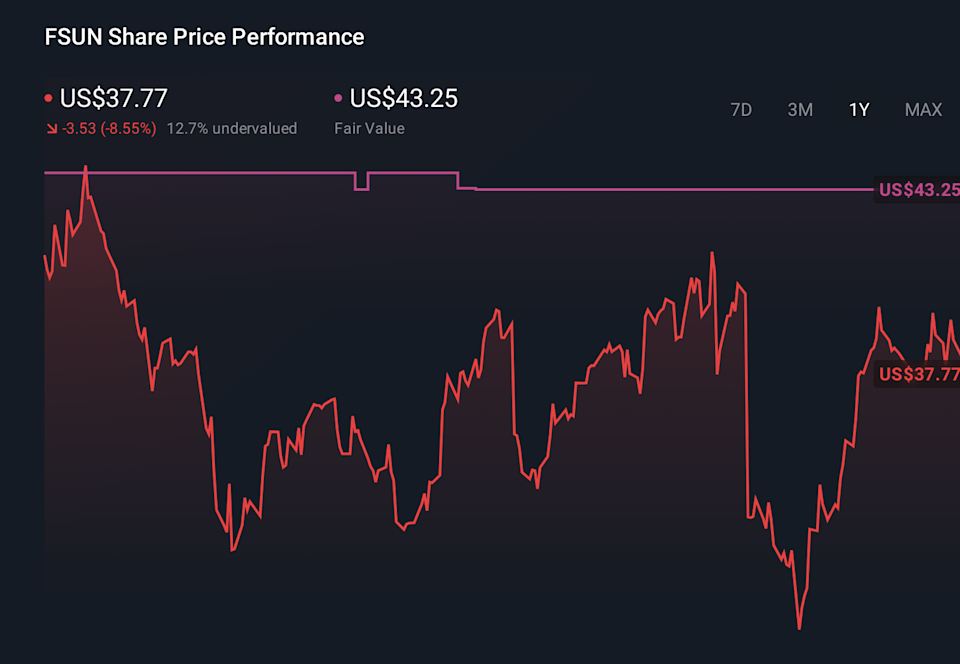Click the red down-arrow change icon
The height and width of the screenshot is (664, 960).
coord(51,129)
